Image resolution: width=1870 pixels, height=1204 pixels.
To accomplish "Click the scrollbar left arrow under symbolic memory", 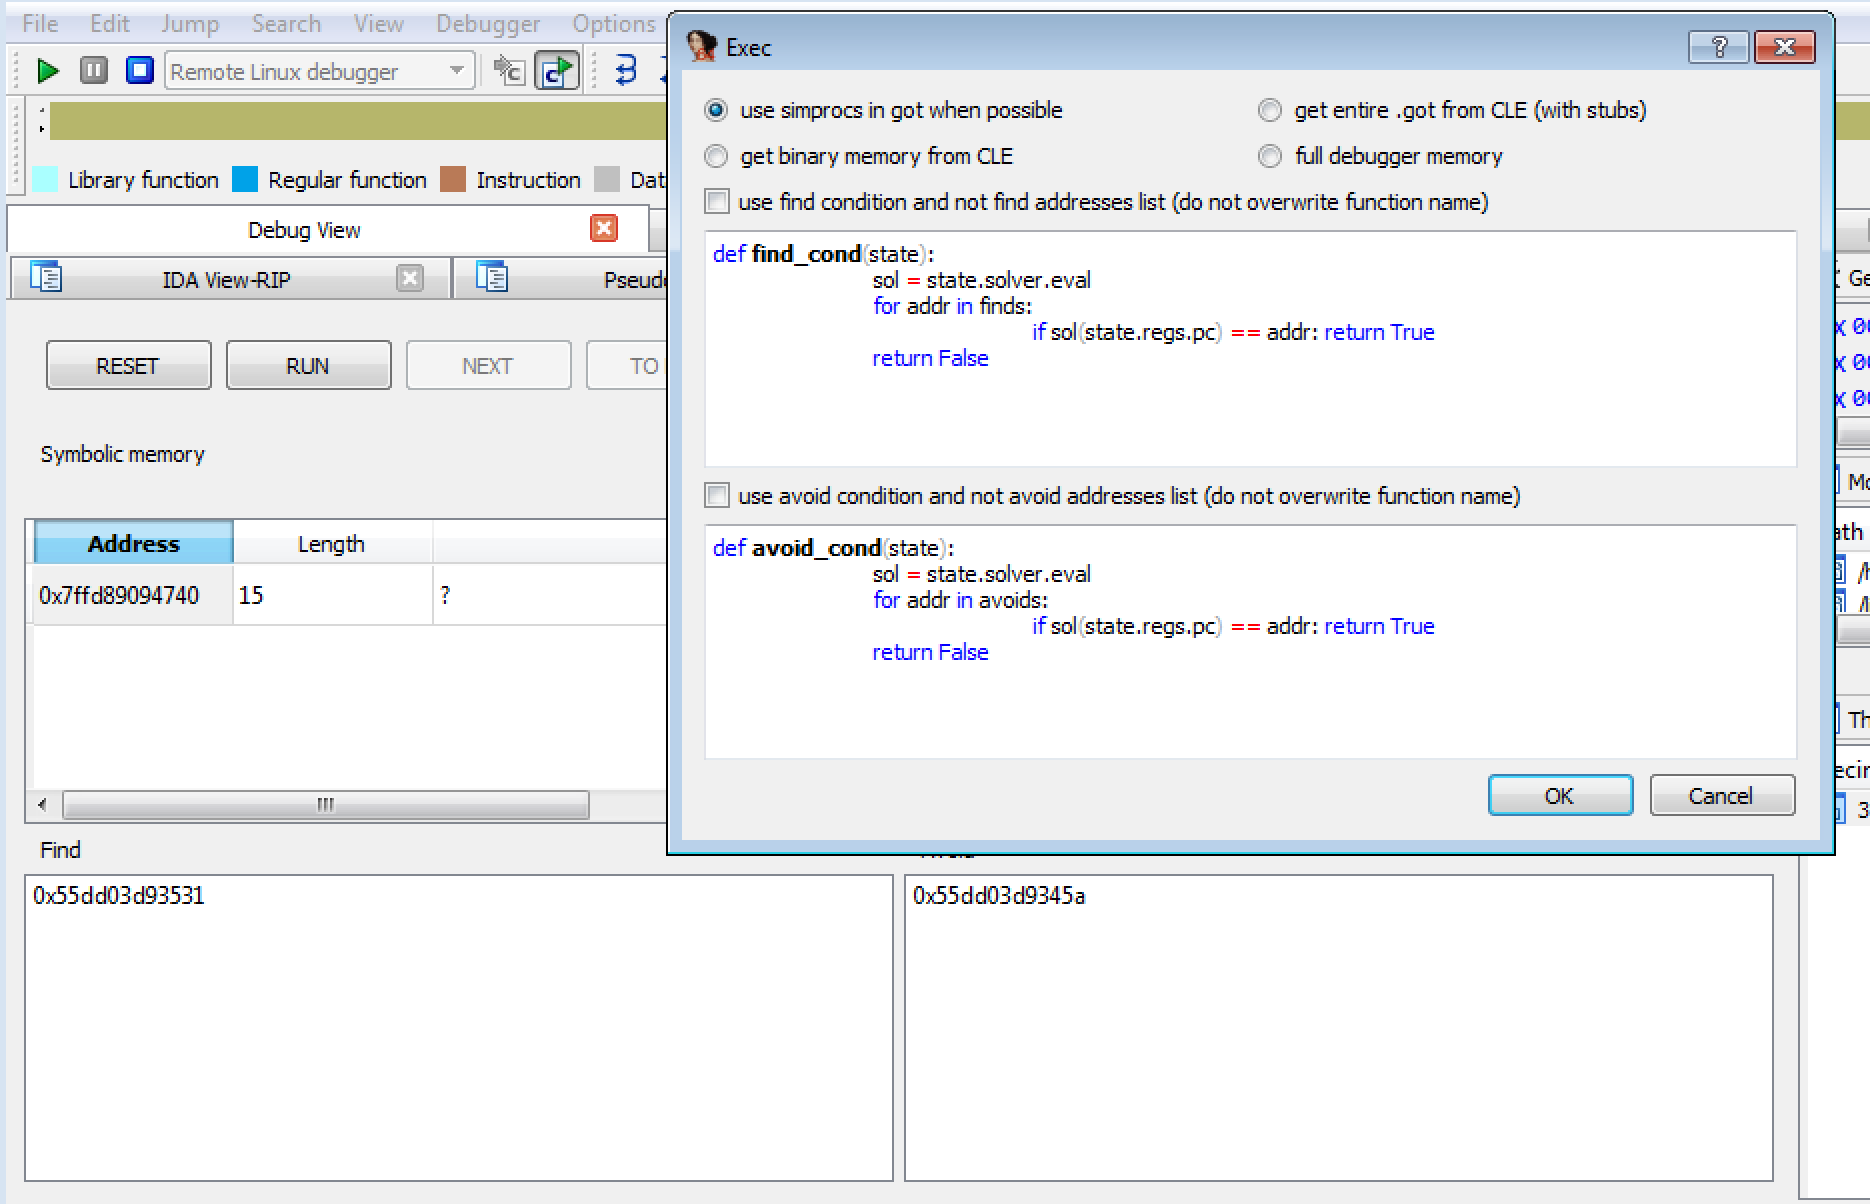I will point(42,805).
